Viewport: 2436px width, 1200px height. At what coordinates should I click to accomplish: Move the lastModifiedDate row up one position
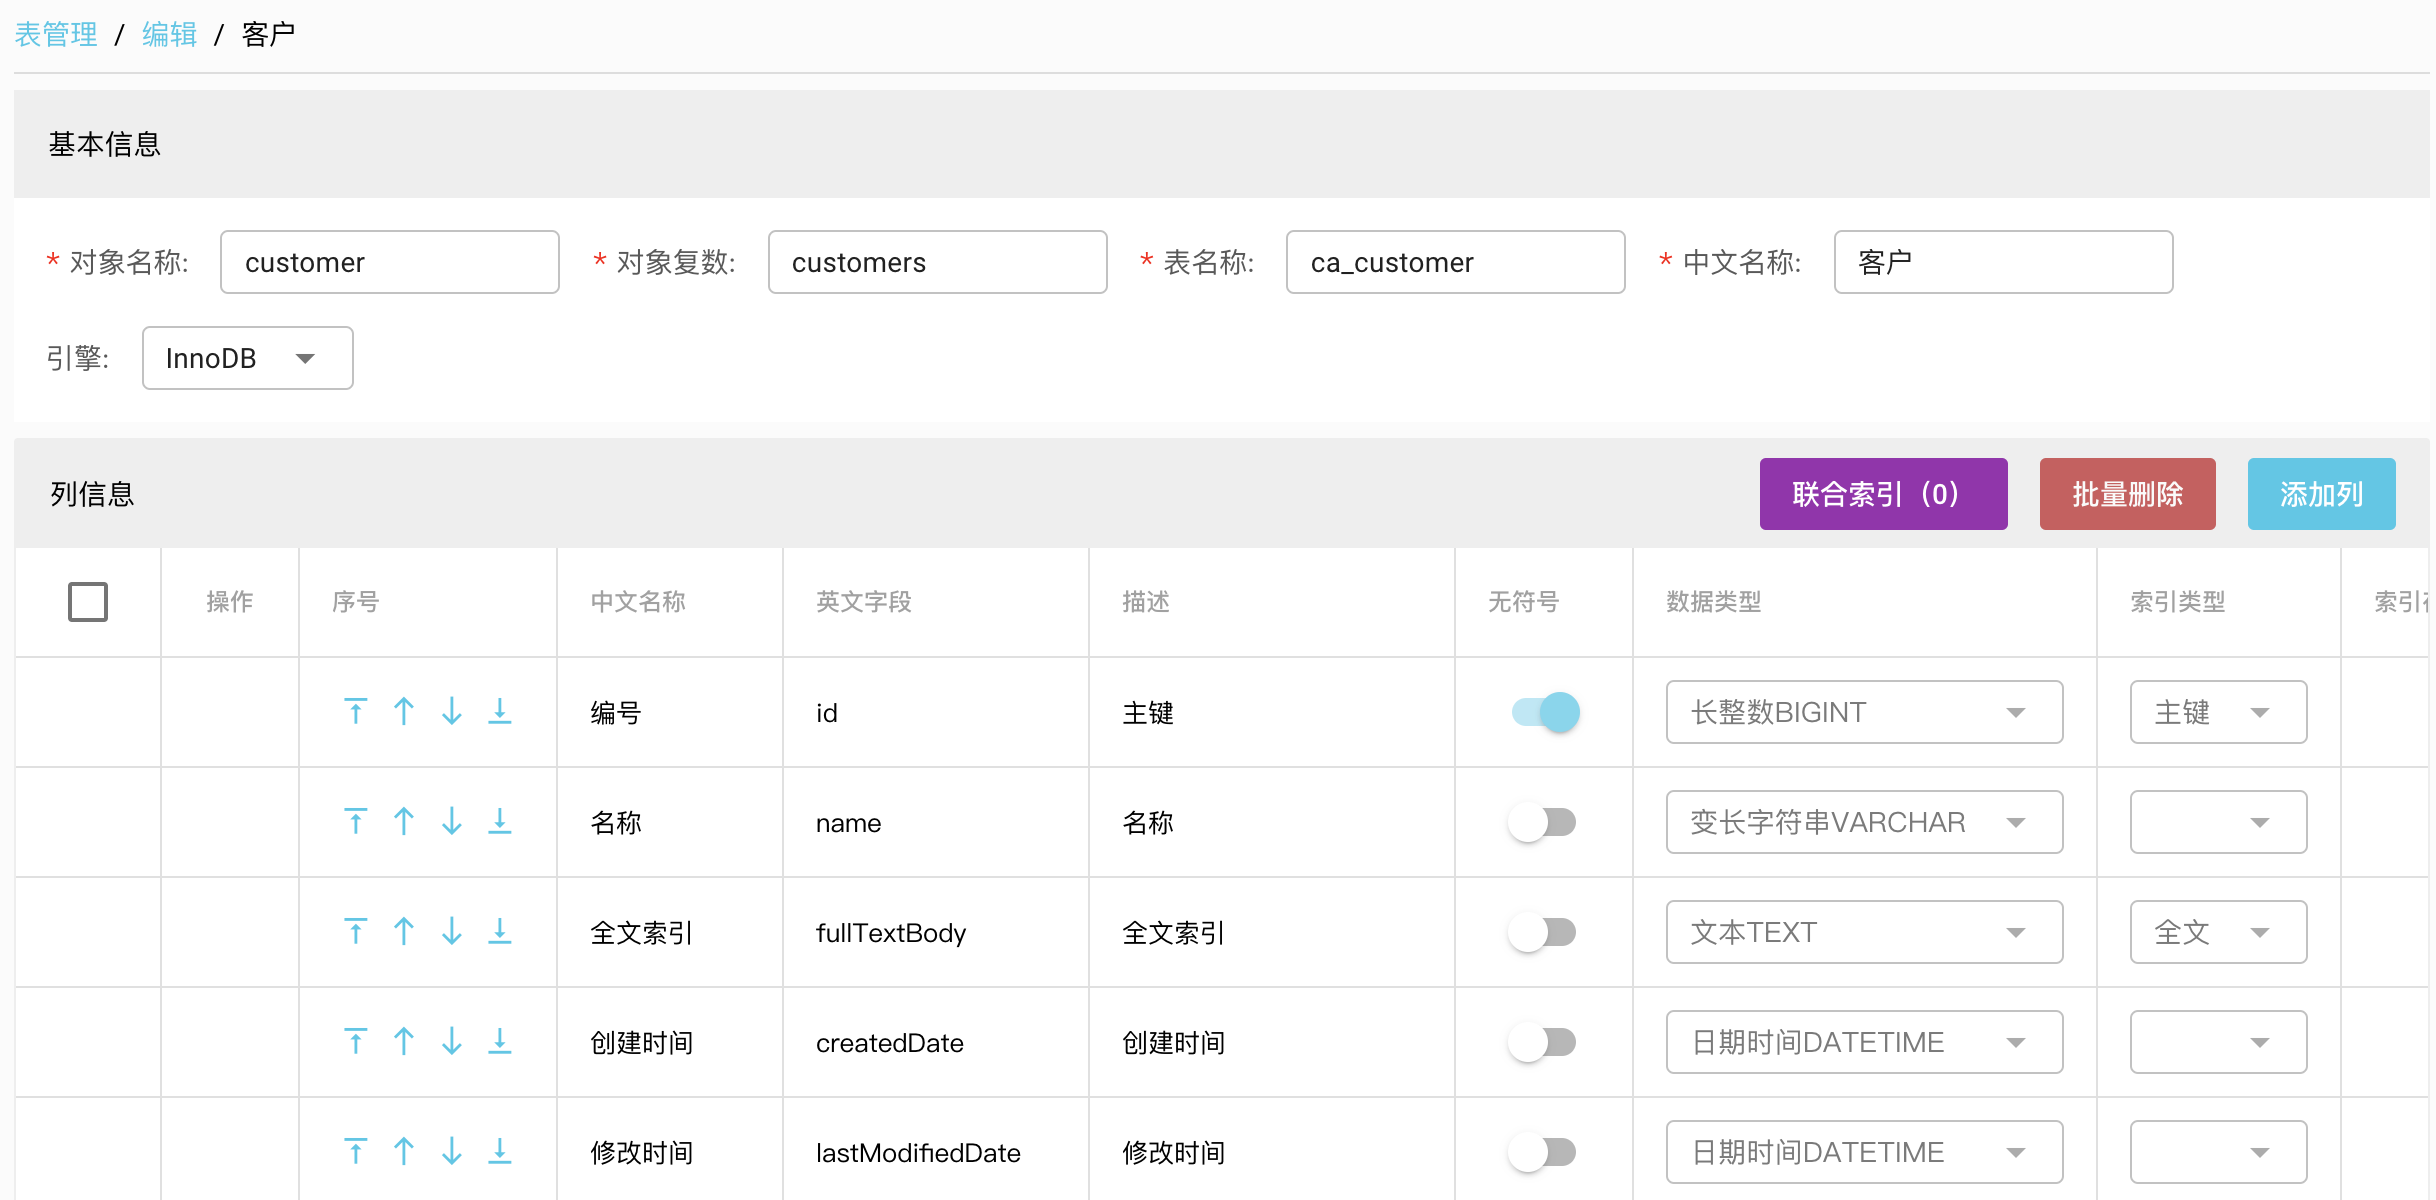[x=404, y=1152]
